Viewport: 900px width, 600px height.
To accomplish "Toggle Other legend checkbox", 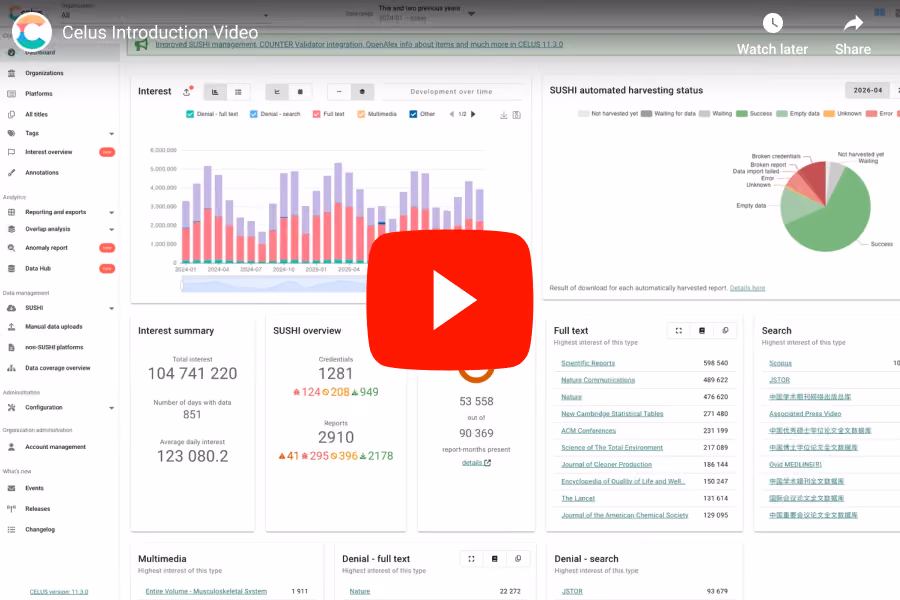I will [x=413, y=114].
